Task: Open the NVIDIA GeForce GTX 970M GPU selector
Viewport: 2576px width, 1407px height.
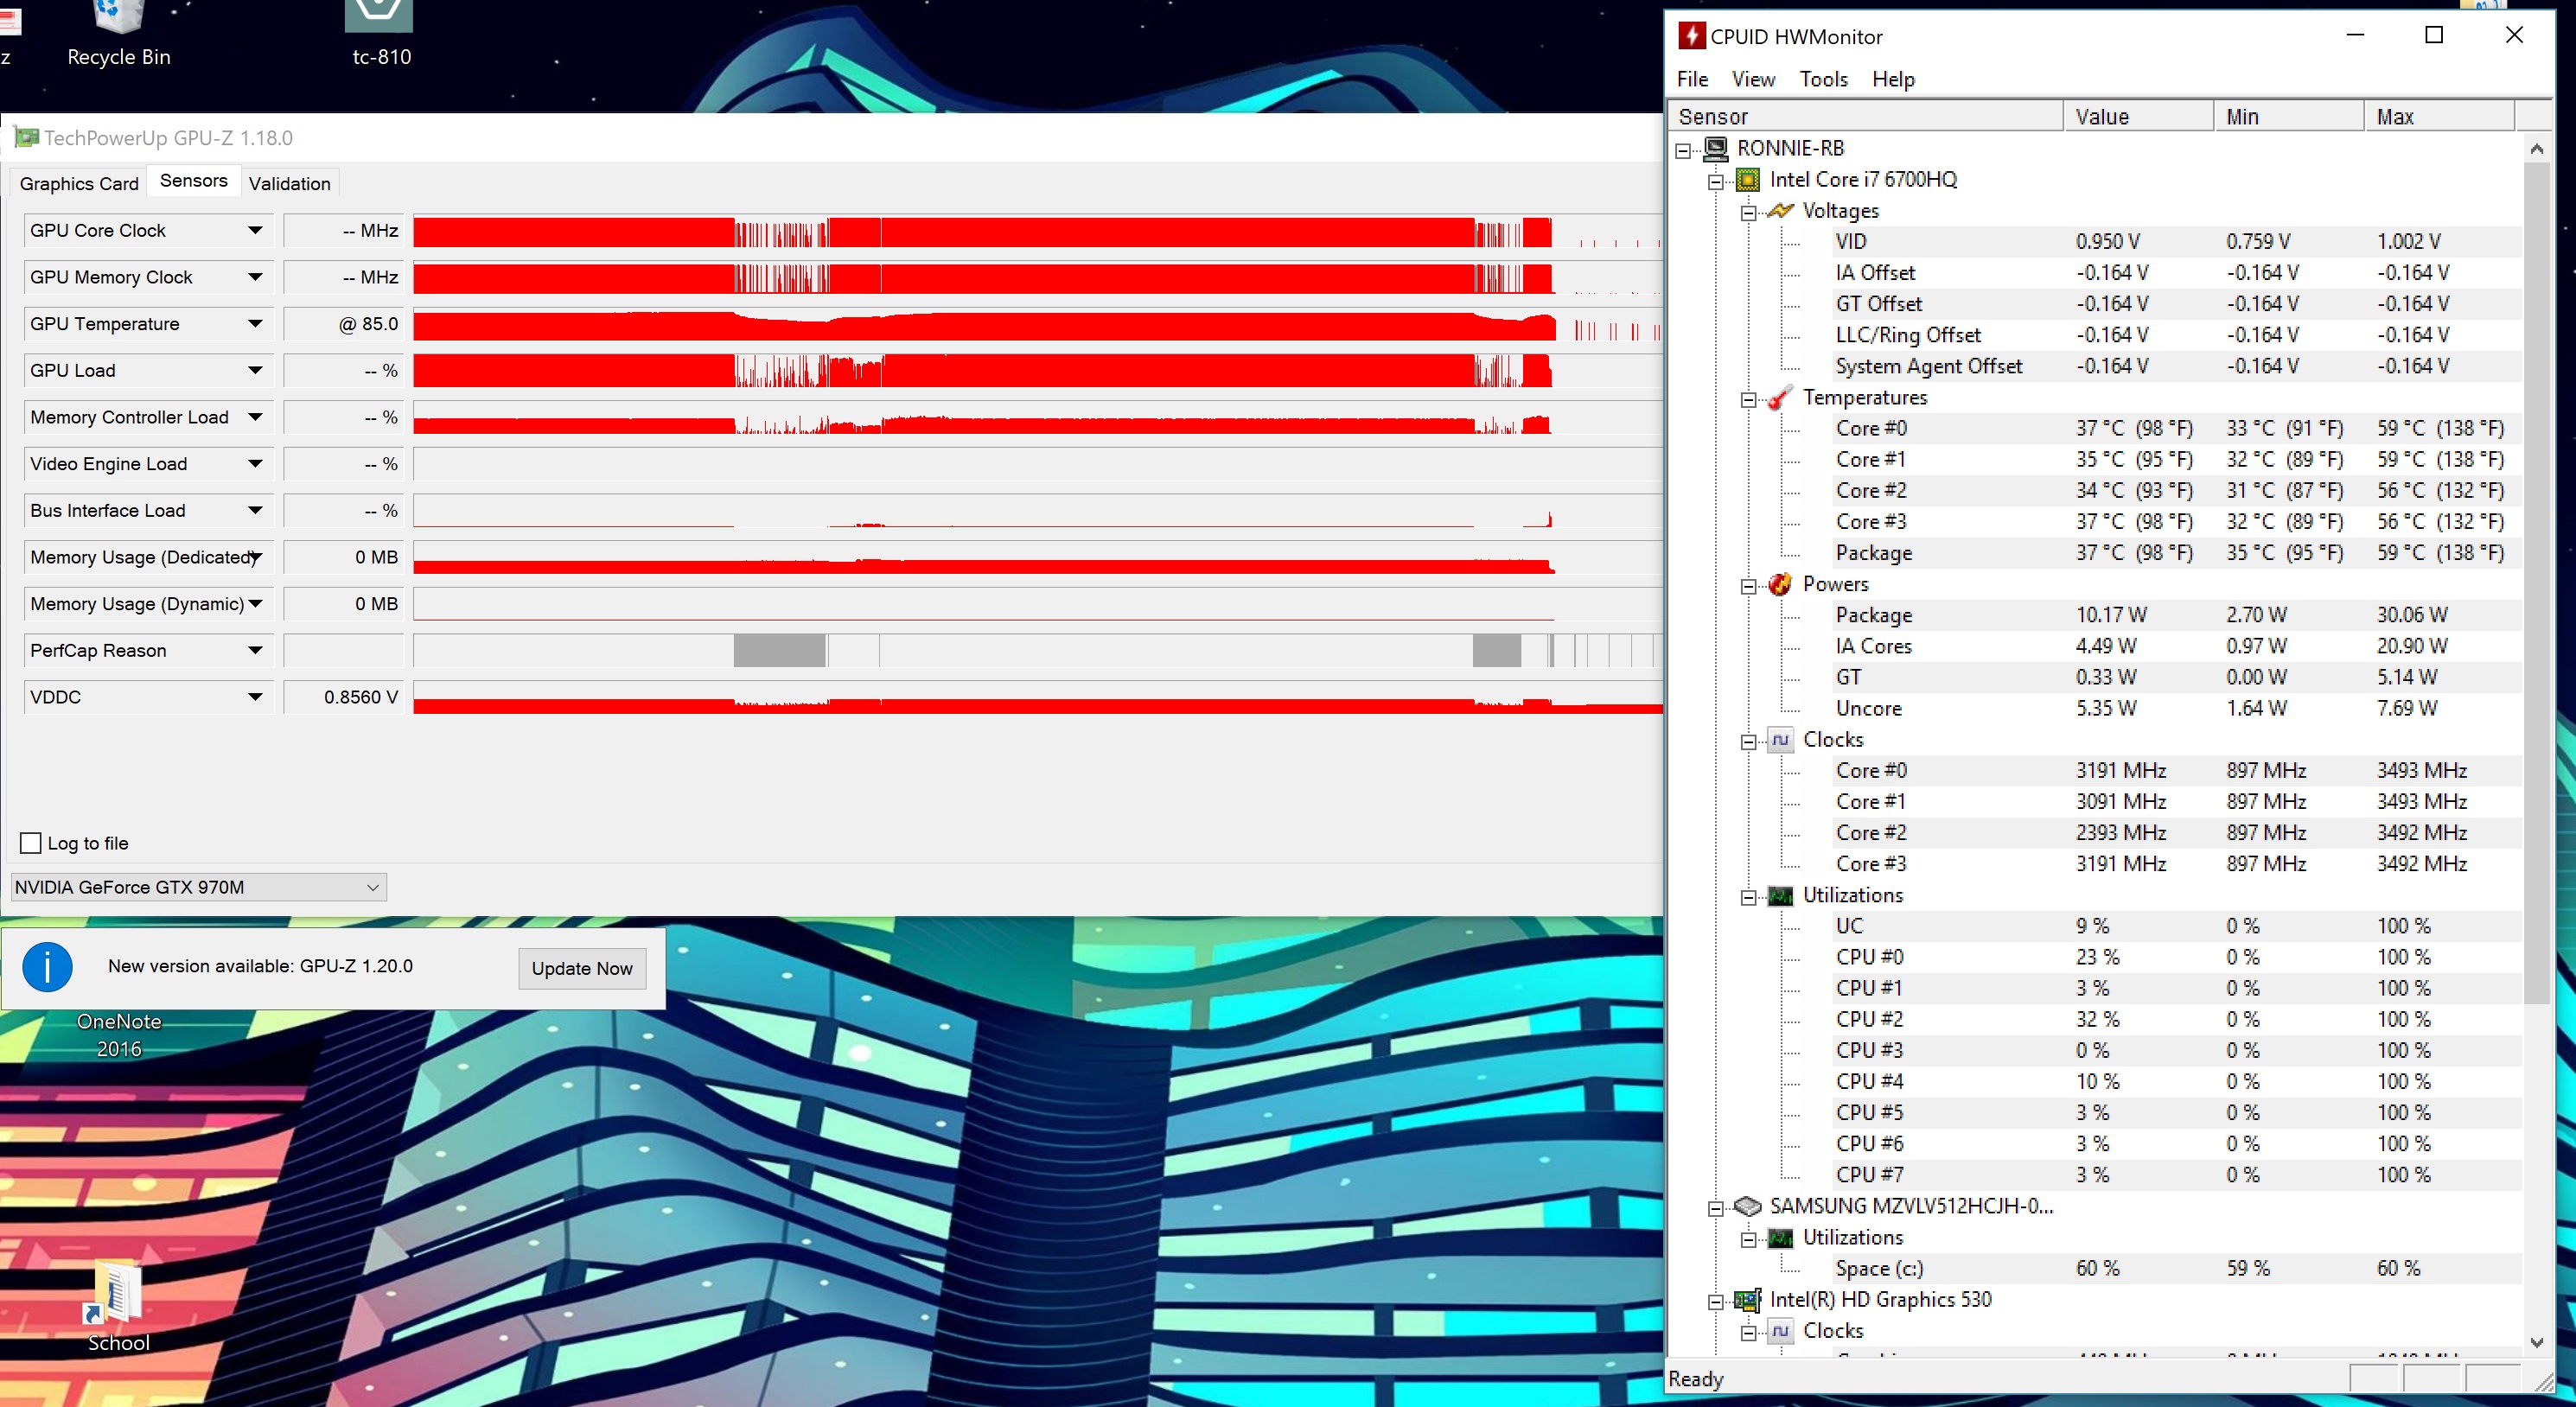Action: click(198, 887)
